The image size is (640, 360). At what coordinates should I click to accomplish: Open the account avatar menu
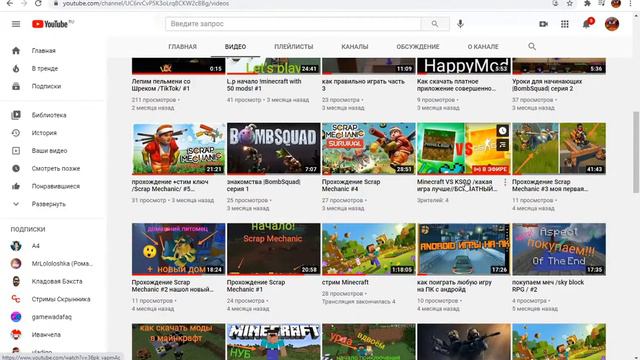[x=612, y=24]
